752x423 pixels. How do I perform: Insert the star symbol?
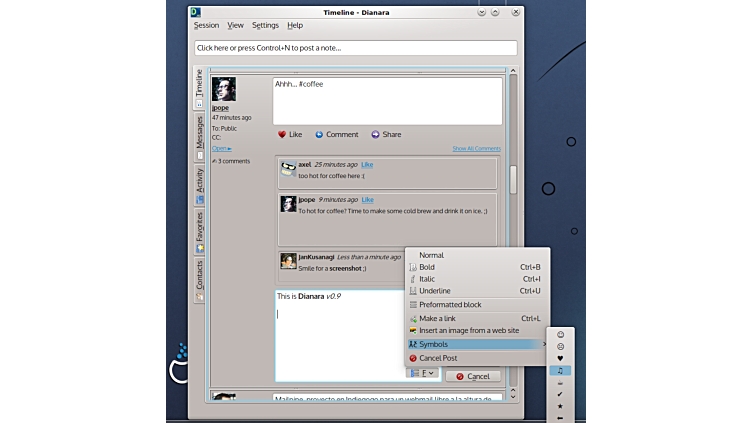[560, 407]
